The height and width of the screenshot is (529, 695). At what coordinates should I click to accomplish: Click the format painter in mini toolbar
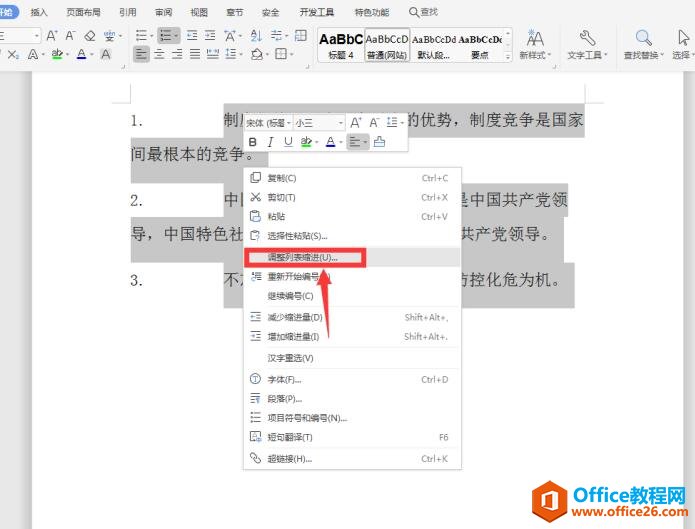pos(379,142)
